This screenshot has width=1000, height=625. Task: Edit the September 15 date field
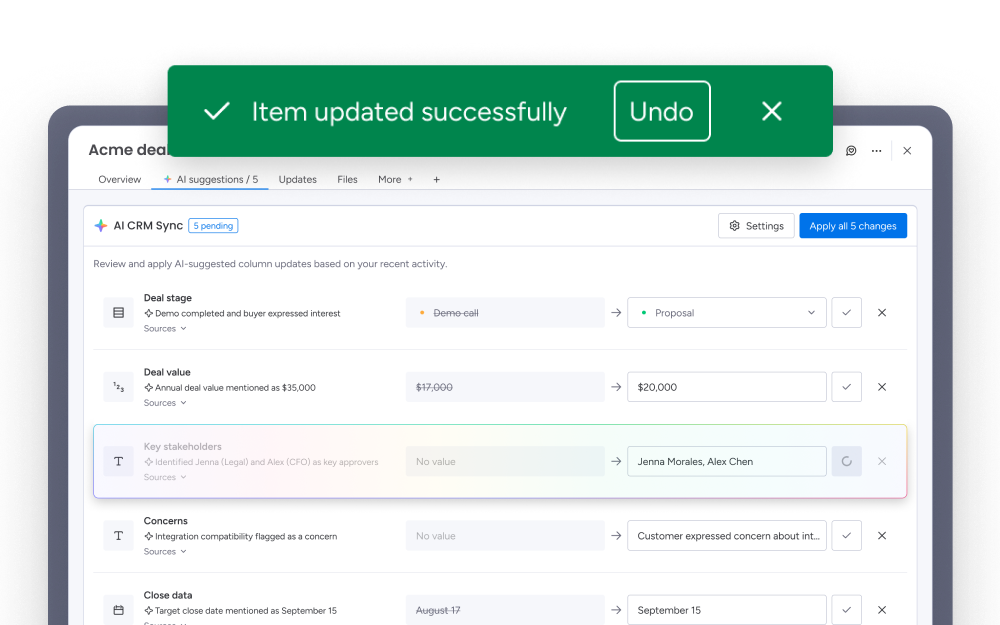point(726,610)
